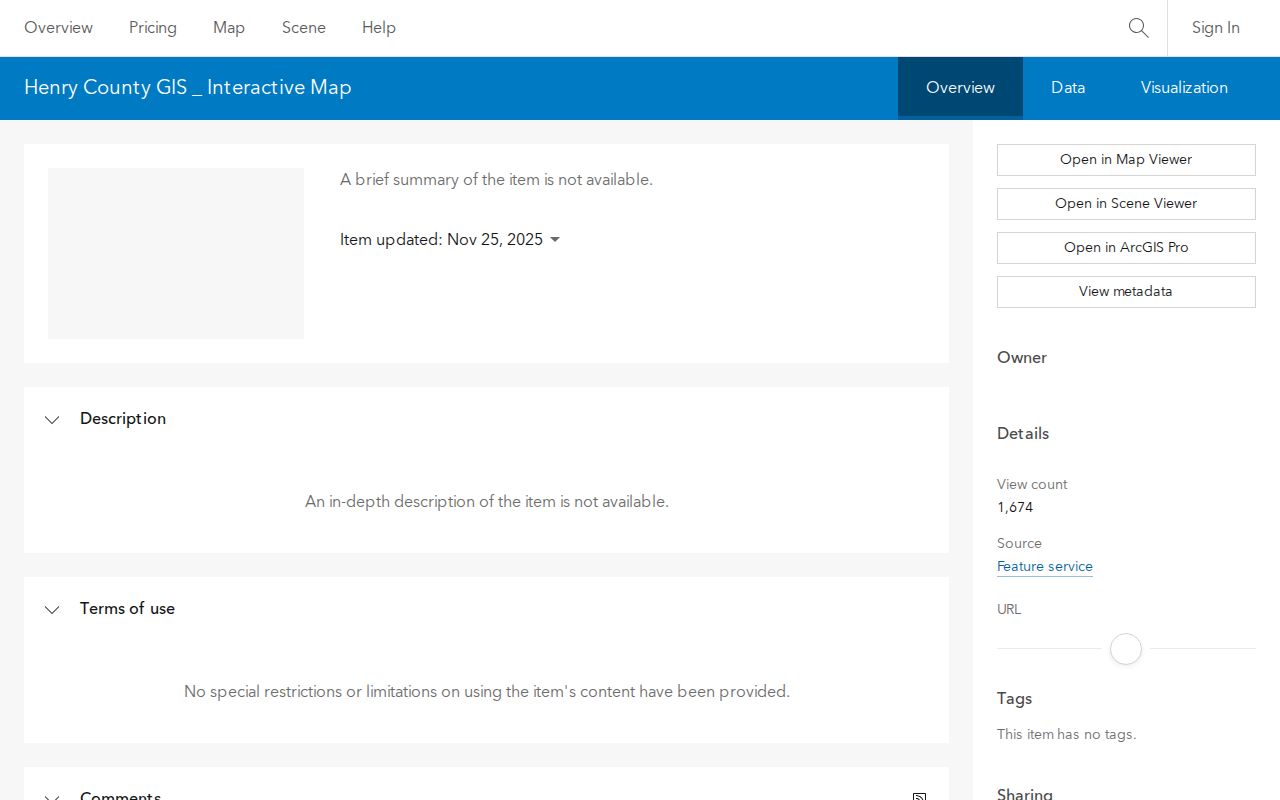
Task: Click the URL label
Action: pyautogui.click(x=1009, y=609)
